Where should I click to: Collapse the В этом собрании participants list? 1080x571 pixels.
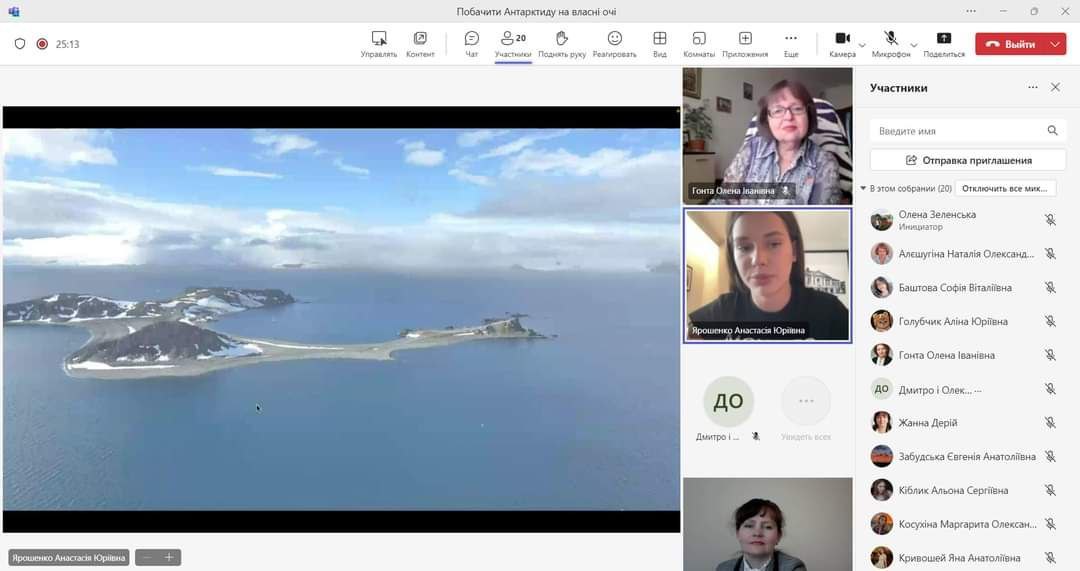(863, 188)
